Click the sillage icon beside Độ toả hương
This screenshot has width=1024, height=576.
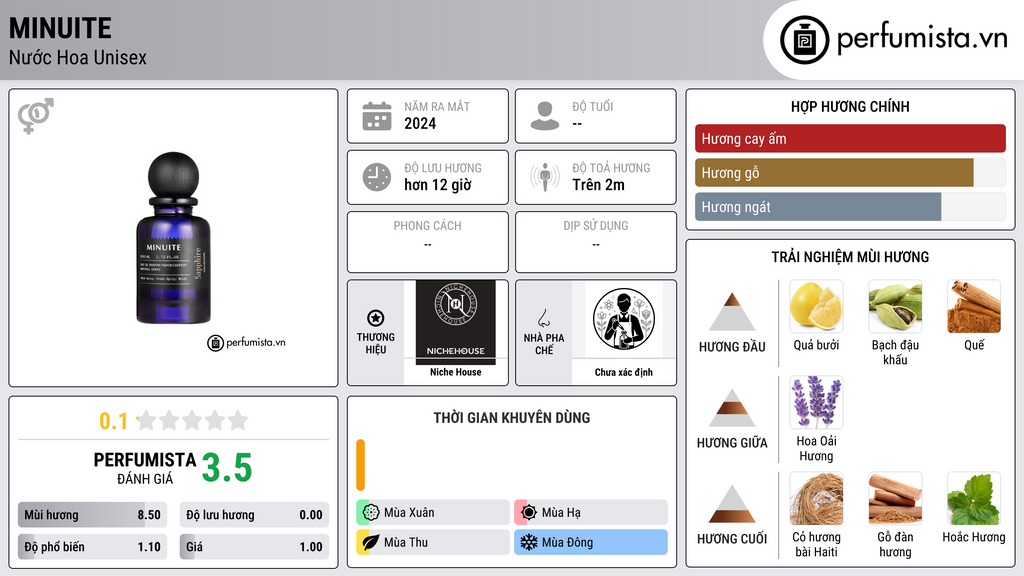[x=545, y=177]
